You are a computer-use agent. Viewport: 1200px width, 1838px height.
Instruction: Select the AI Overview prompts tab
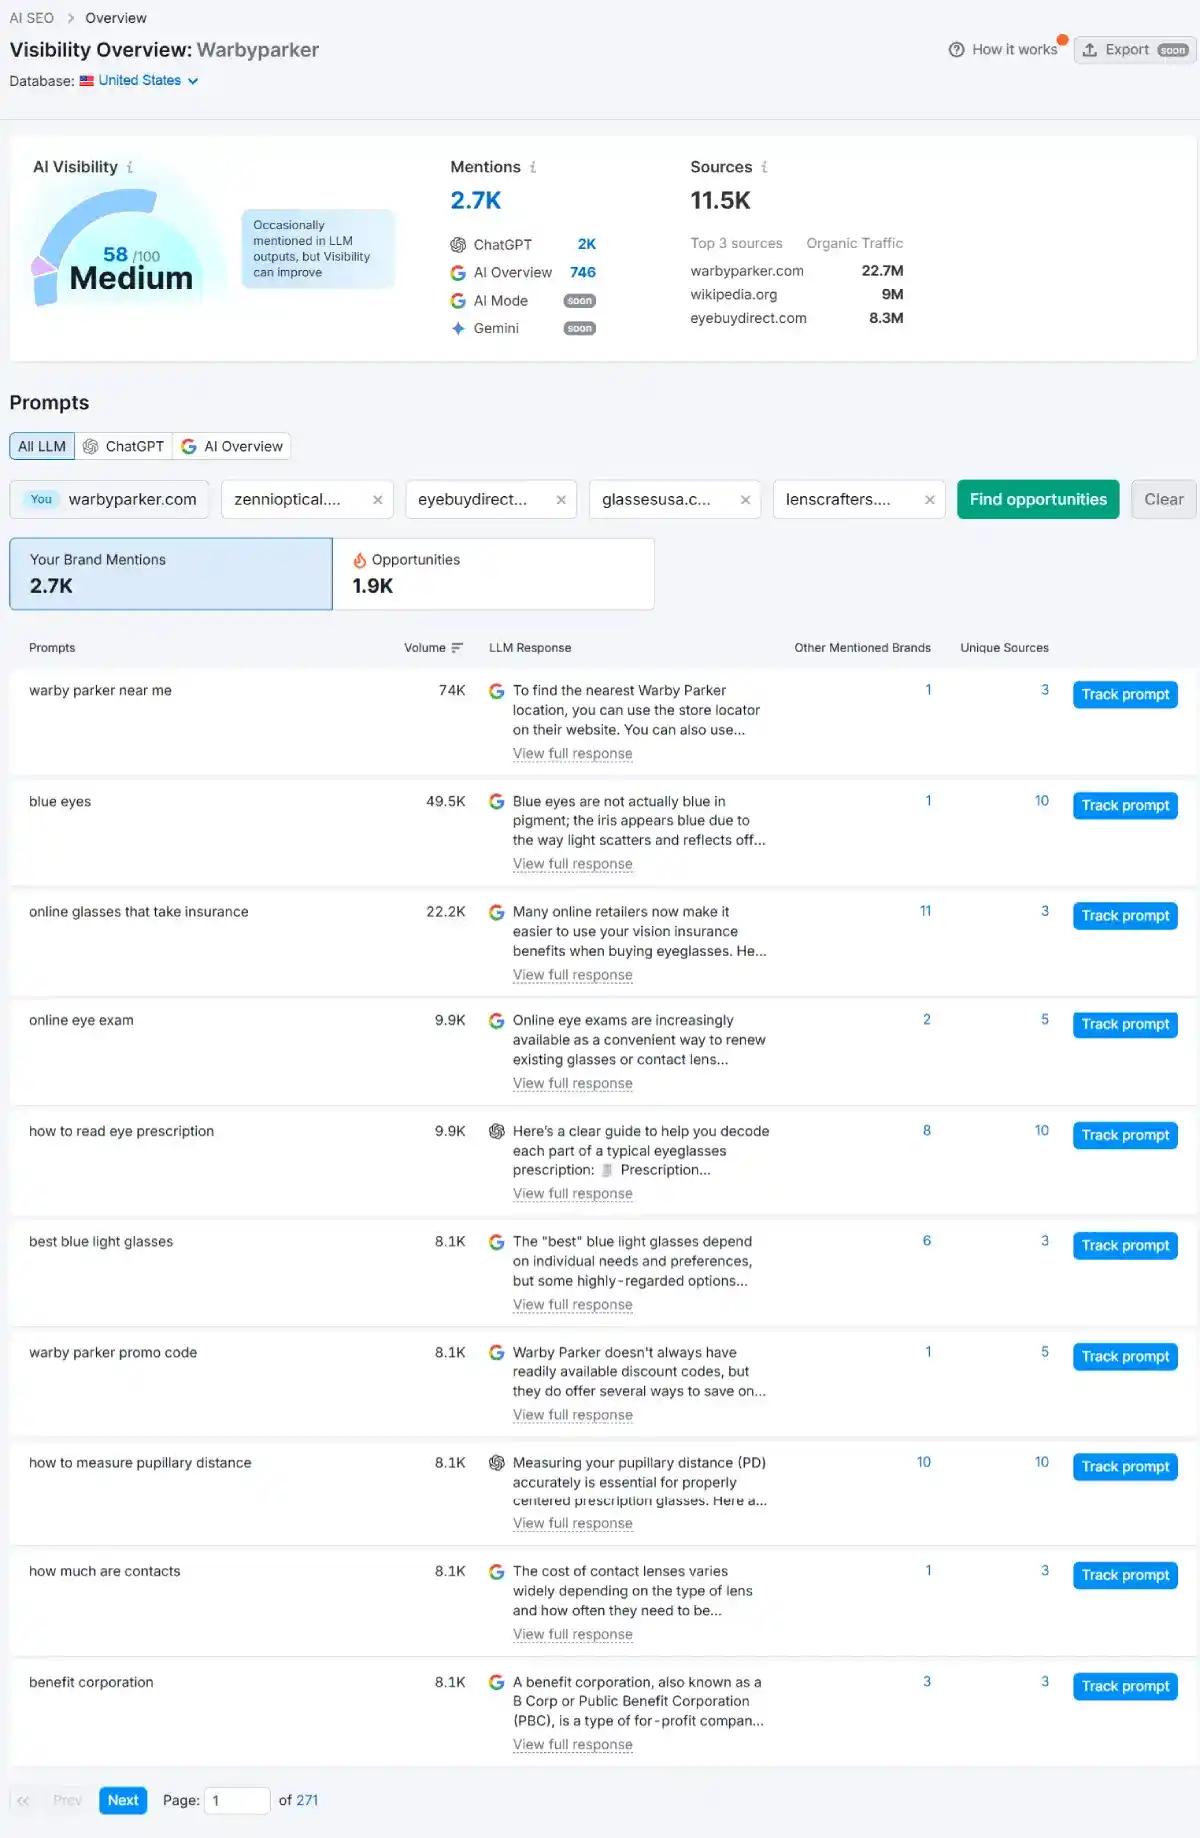pyautogui.click(x=232, y=447)
